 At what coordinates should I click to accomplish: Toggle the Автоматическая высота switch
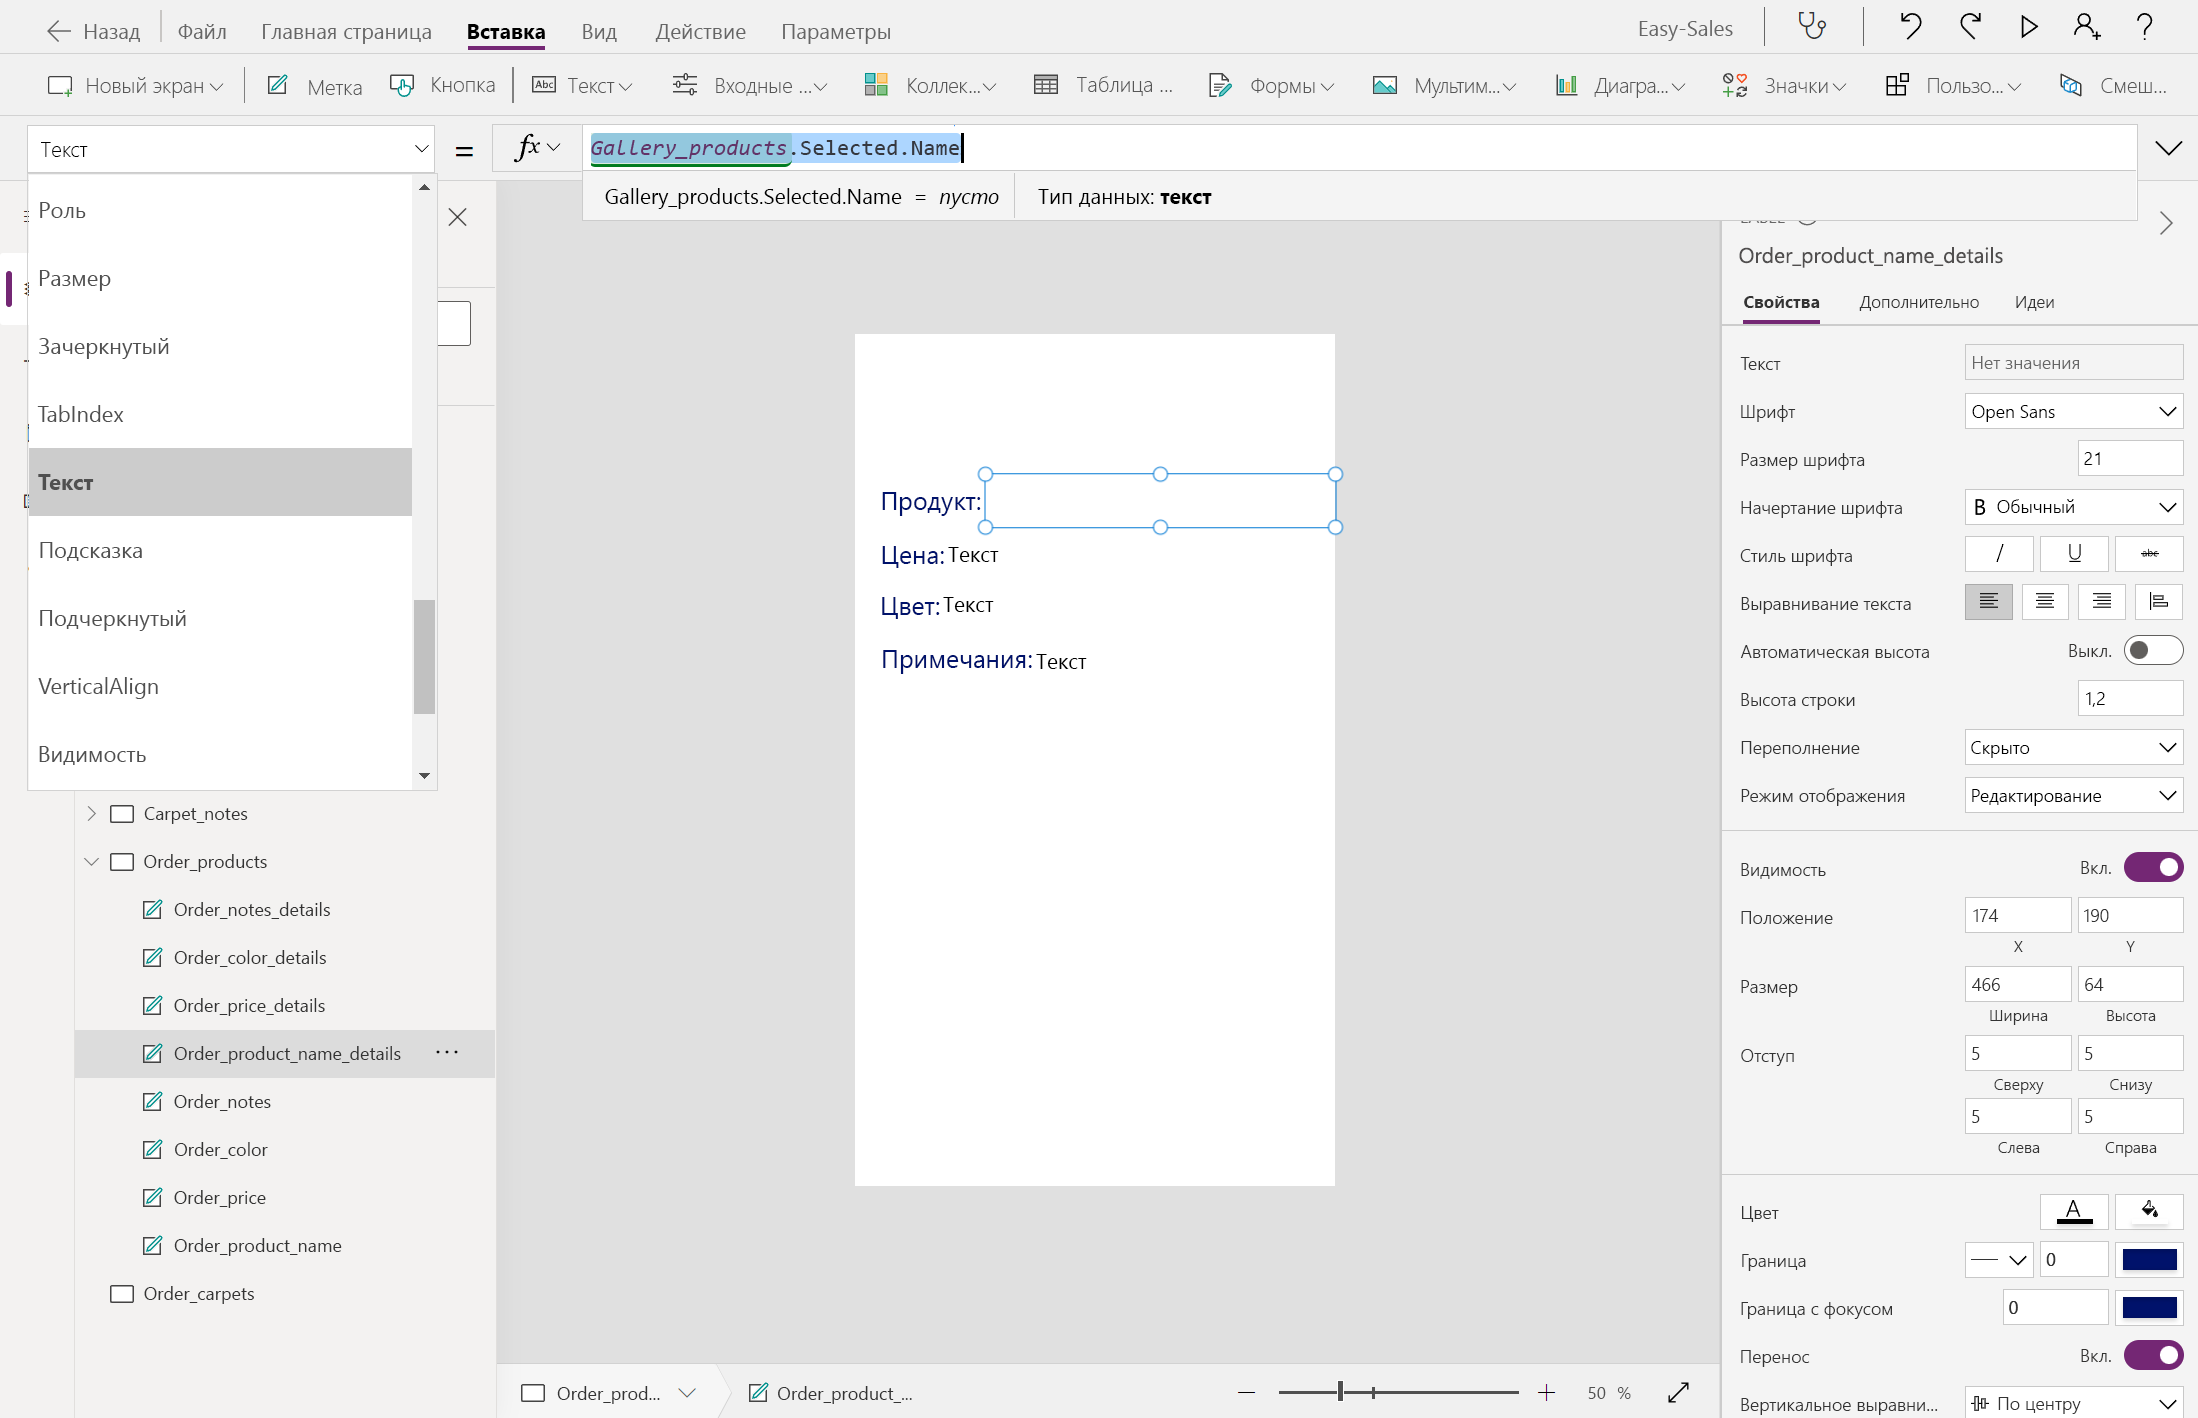[2152, 651]
